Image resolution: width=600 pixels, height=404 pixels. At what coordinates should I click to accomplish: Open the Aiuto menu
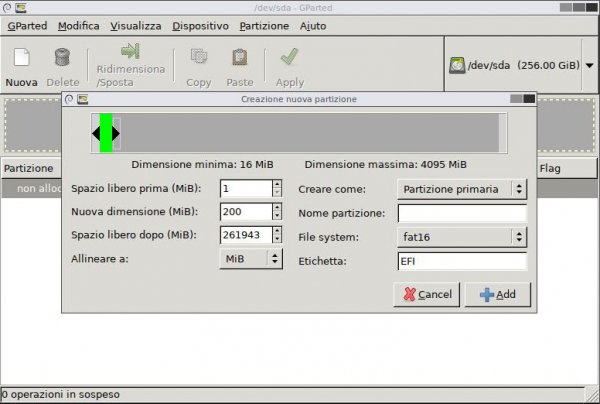pos(313,26)
